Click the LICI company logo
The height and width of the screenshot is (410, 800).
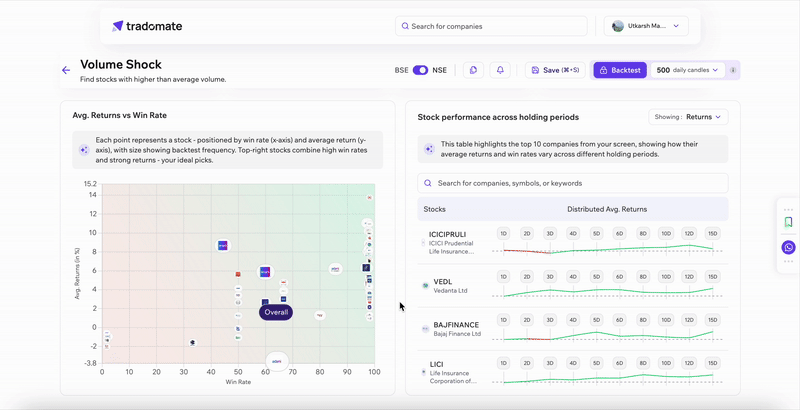(x=423, y=373)
